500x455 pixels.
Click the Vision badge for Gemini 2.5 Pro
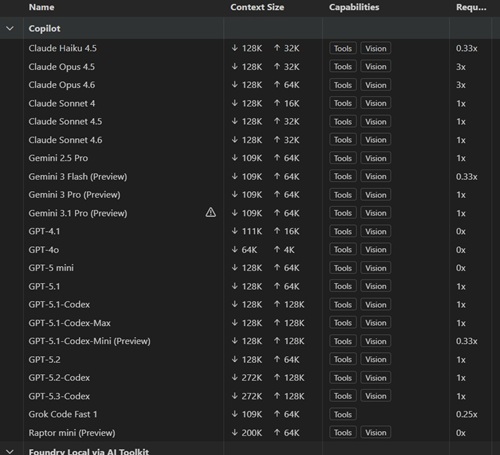[376, 158]
